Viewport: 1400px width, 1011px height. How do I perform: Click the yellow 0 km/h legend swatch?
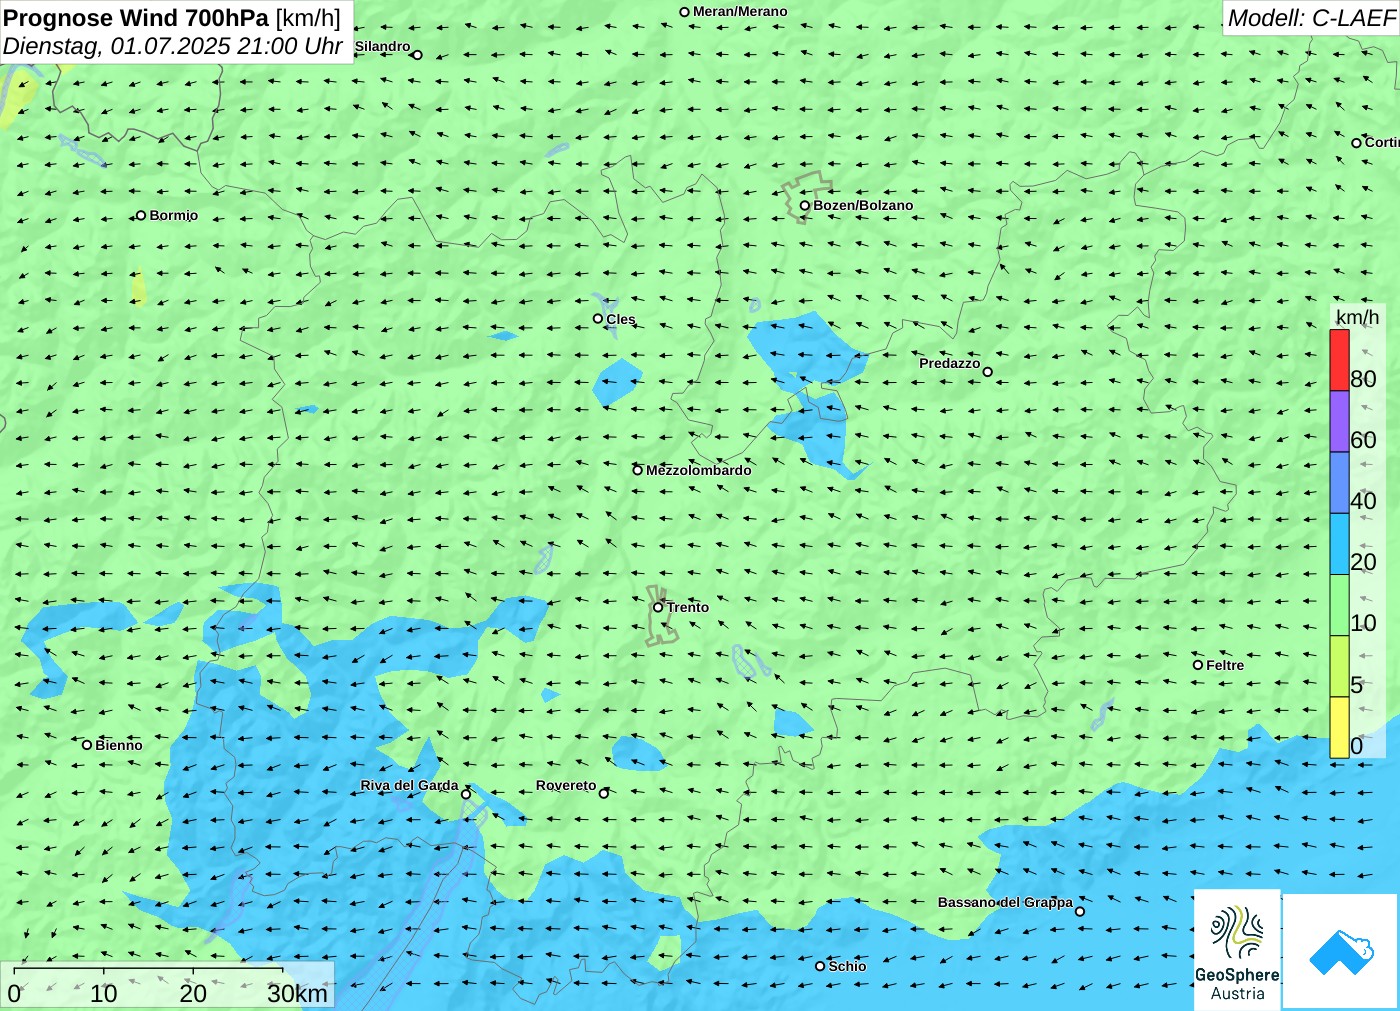coord(1339,727)
